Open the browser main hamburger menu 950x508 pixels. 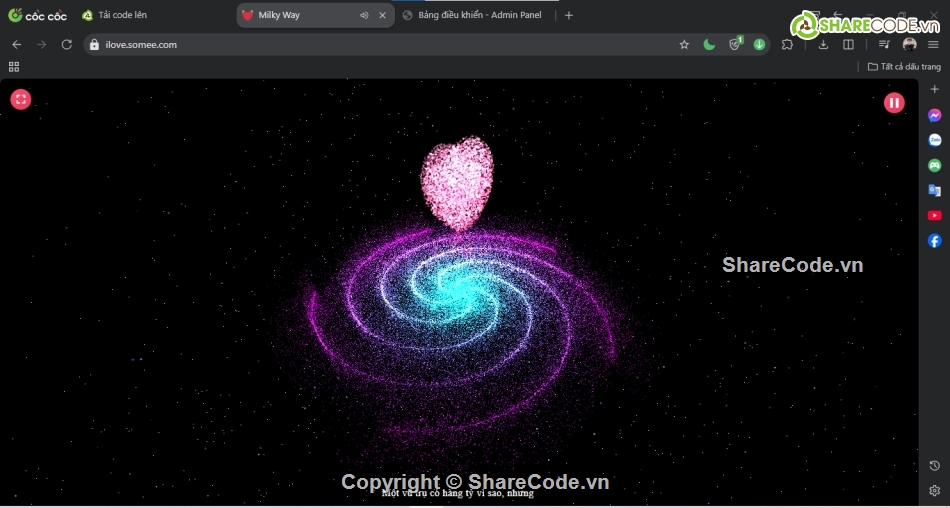[933, 44]
